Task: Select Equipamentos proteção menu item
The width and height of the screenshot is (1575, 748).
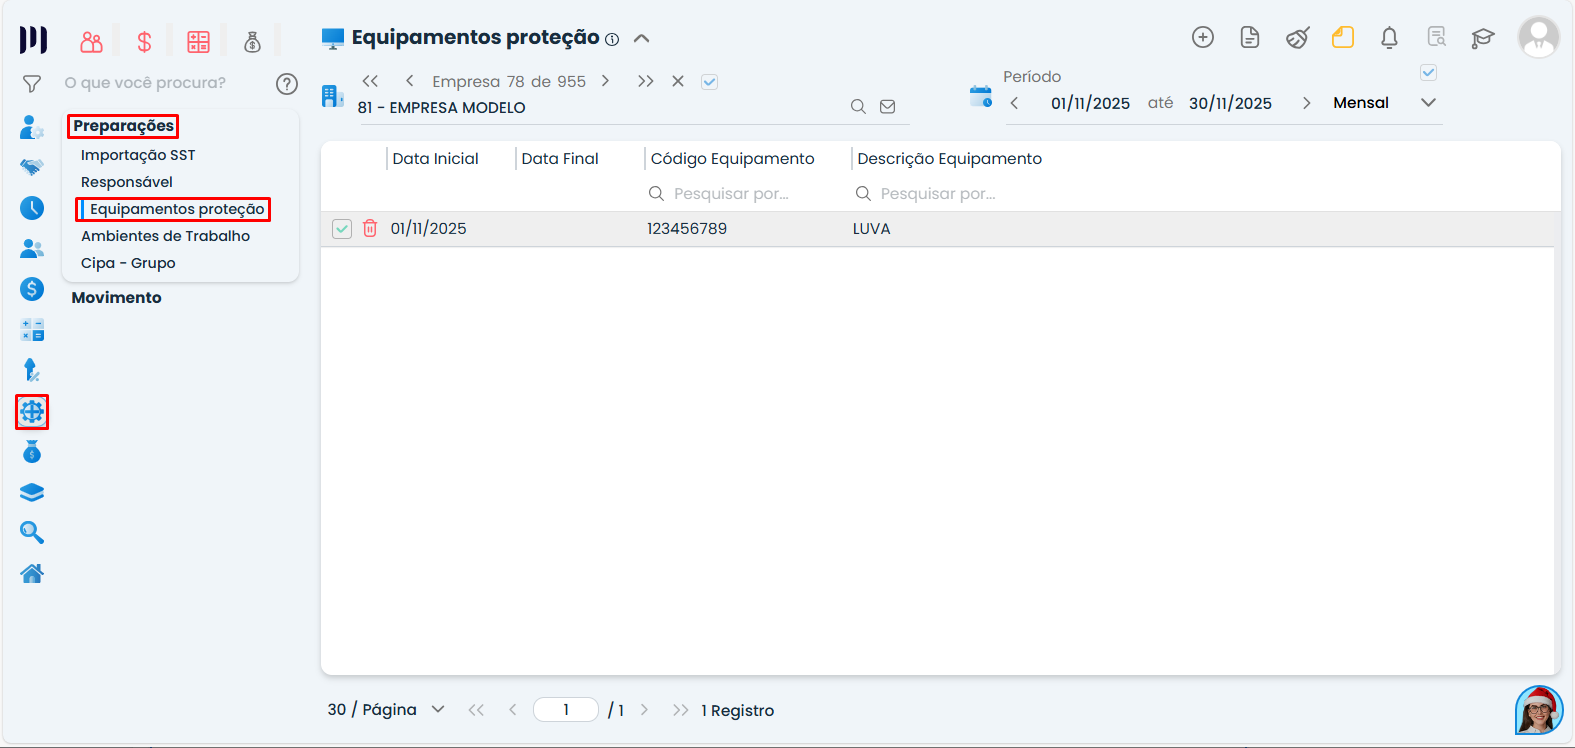Action: click(x=177, y=209)
